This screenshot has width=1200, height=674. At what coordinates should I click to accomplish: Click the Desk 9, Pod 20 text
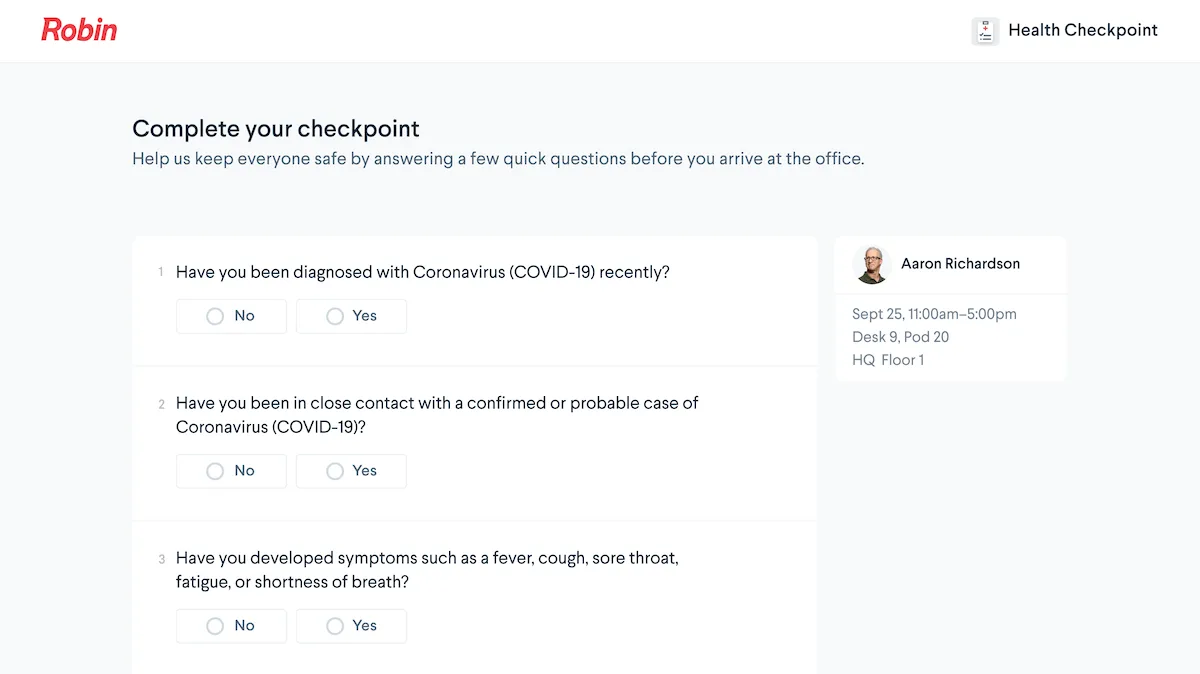pyautogui.click(x=900, y=337)
